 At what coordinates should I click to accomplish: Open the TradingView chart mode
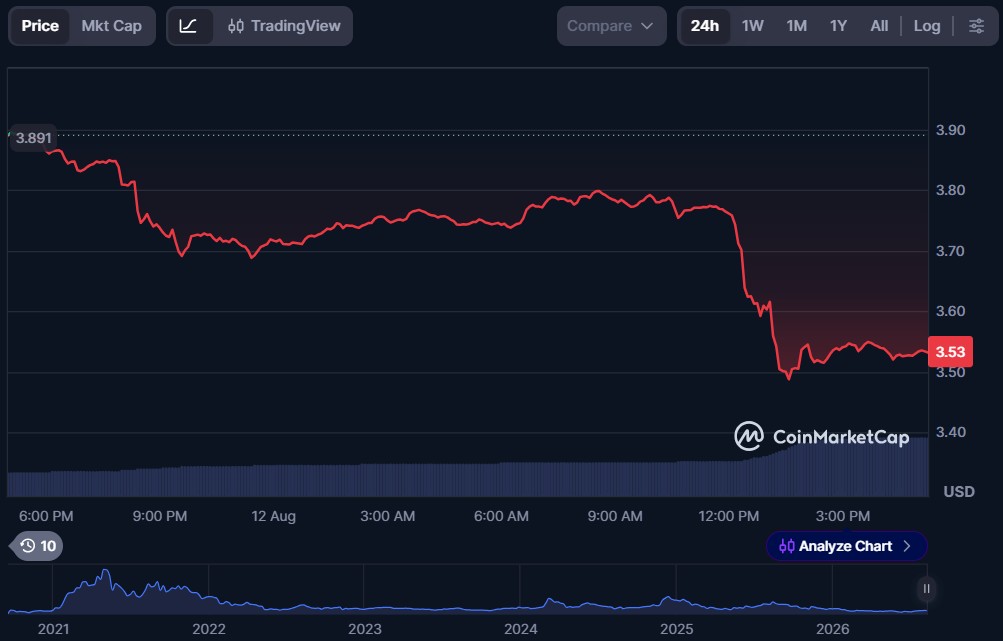click(x=284, y=26)
